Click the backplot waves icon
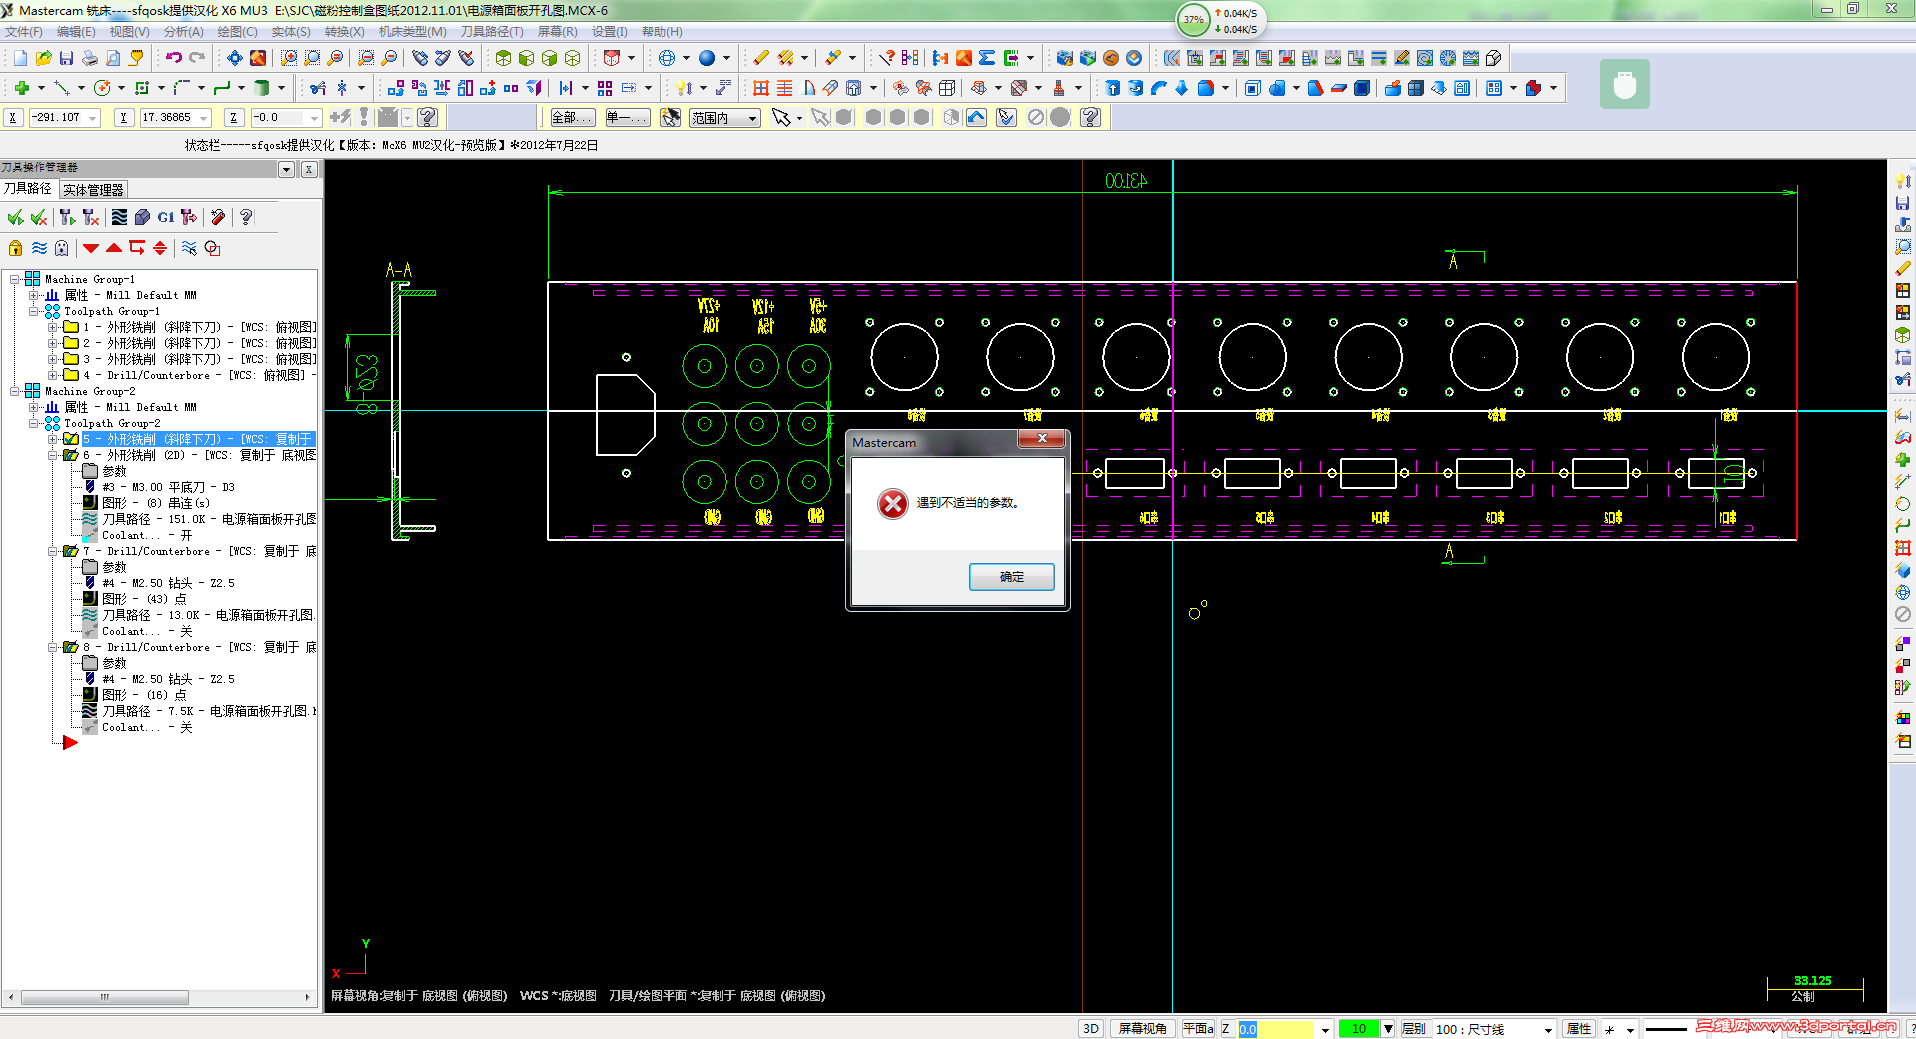Viewport: 1916px width, 1039px height. click(119, 217)
